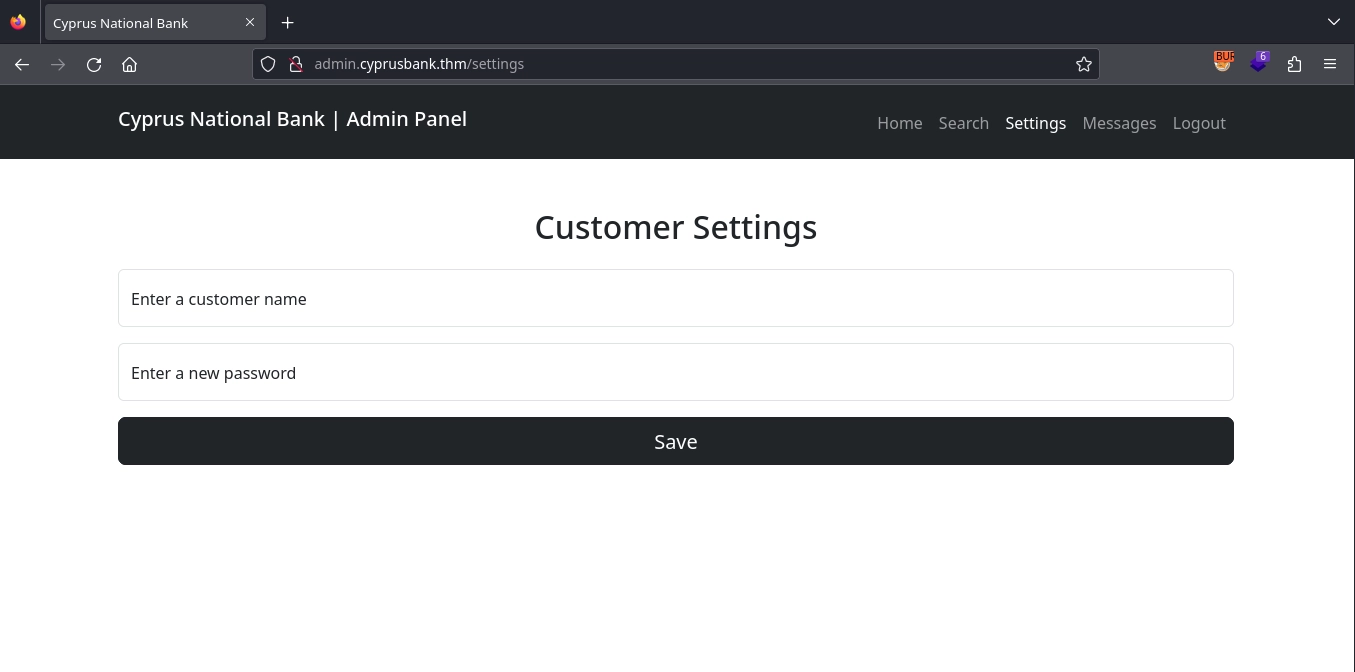Show site security info via padlock icon
The height and width of the screenshot is (672, 1355).
click(x=295, y=64)
